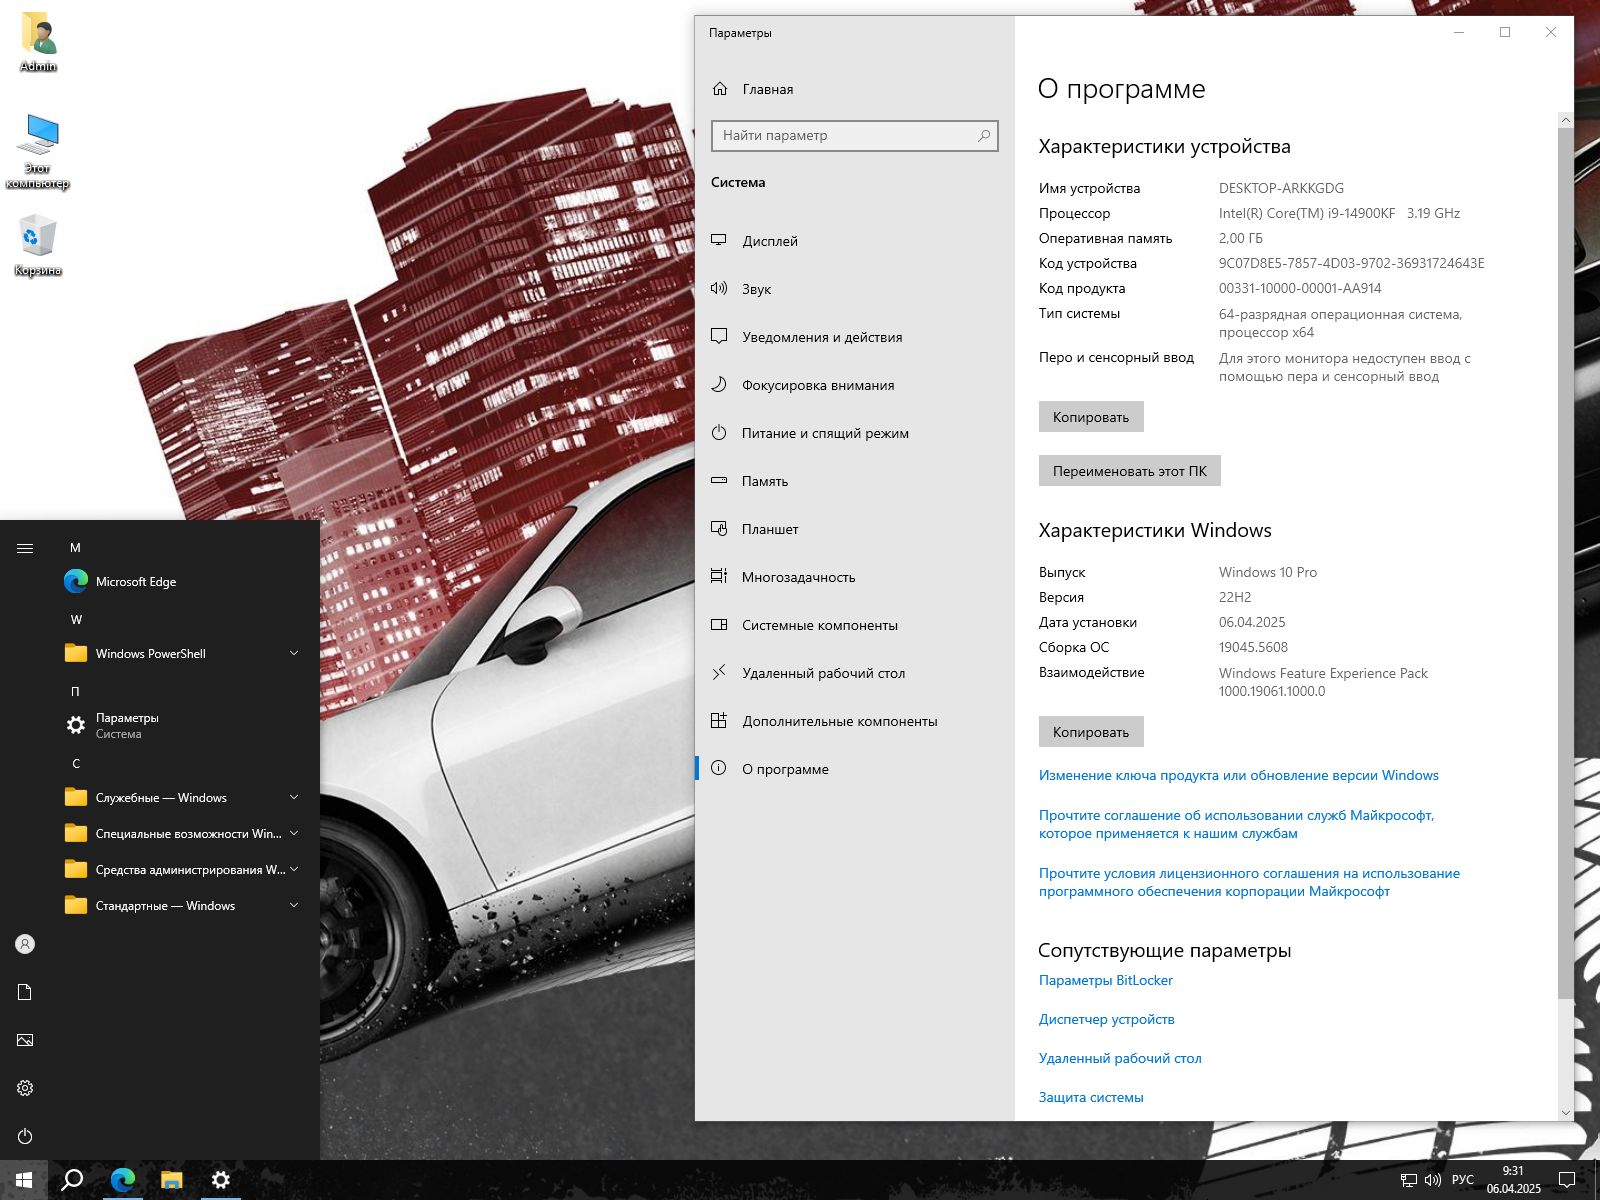1600x1200 pixels.
Task: Open Microsoft Edge from the taskbar
Action: 123,1180
